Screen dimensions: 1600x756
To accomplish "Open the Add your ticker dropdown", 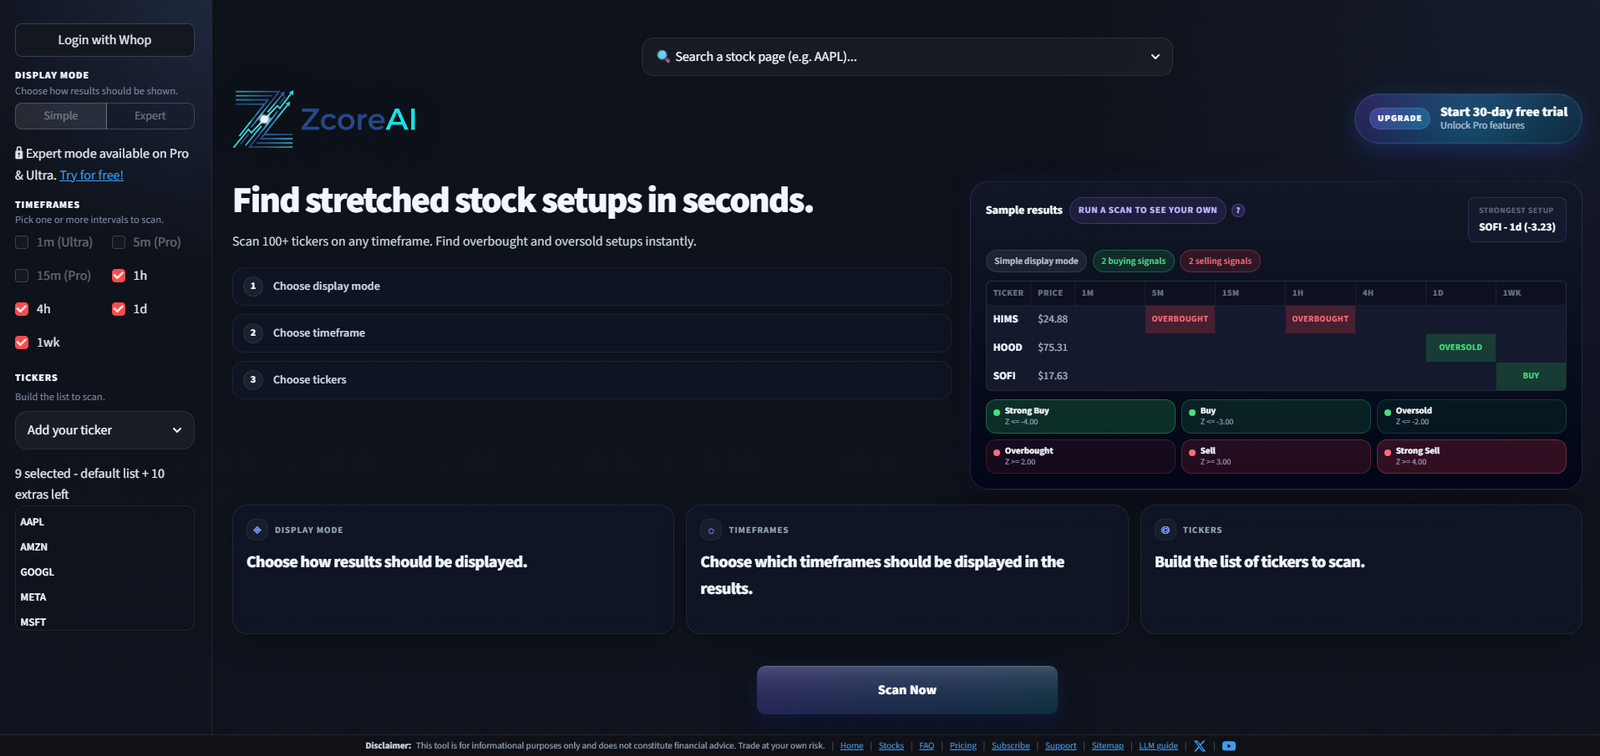I will coord(105,430).
